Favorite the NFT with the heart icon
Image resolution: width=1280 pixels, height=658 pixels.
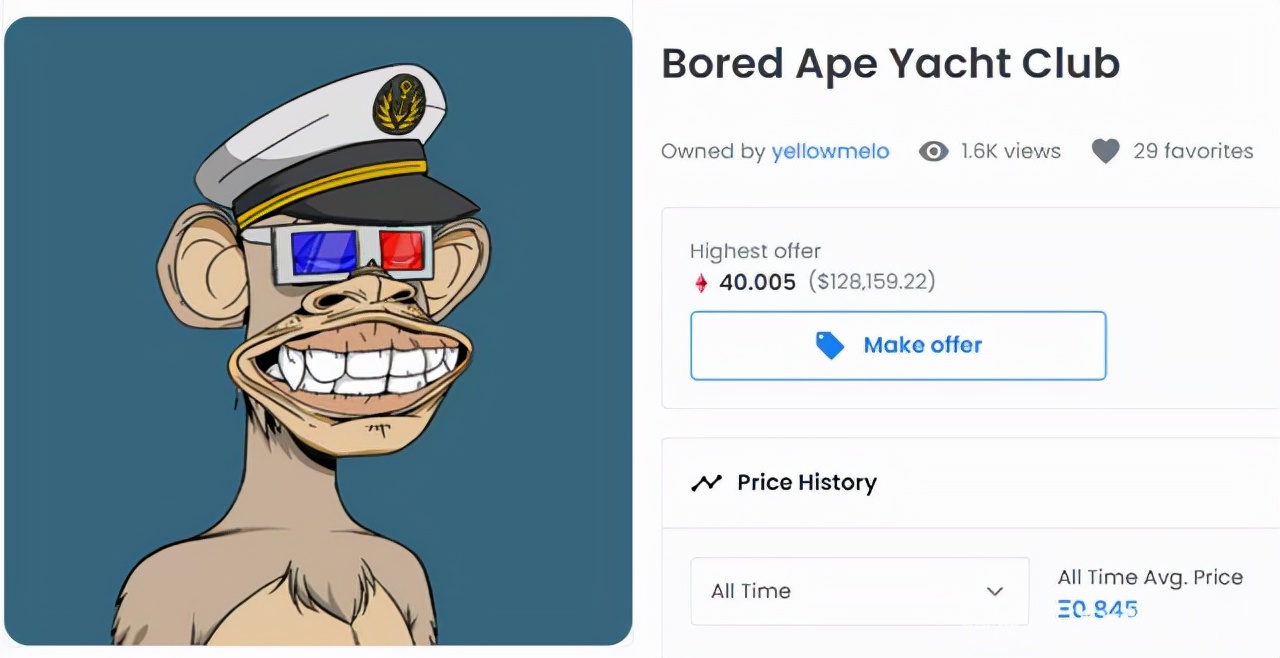tap(1105, 152)
